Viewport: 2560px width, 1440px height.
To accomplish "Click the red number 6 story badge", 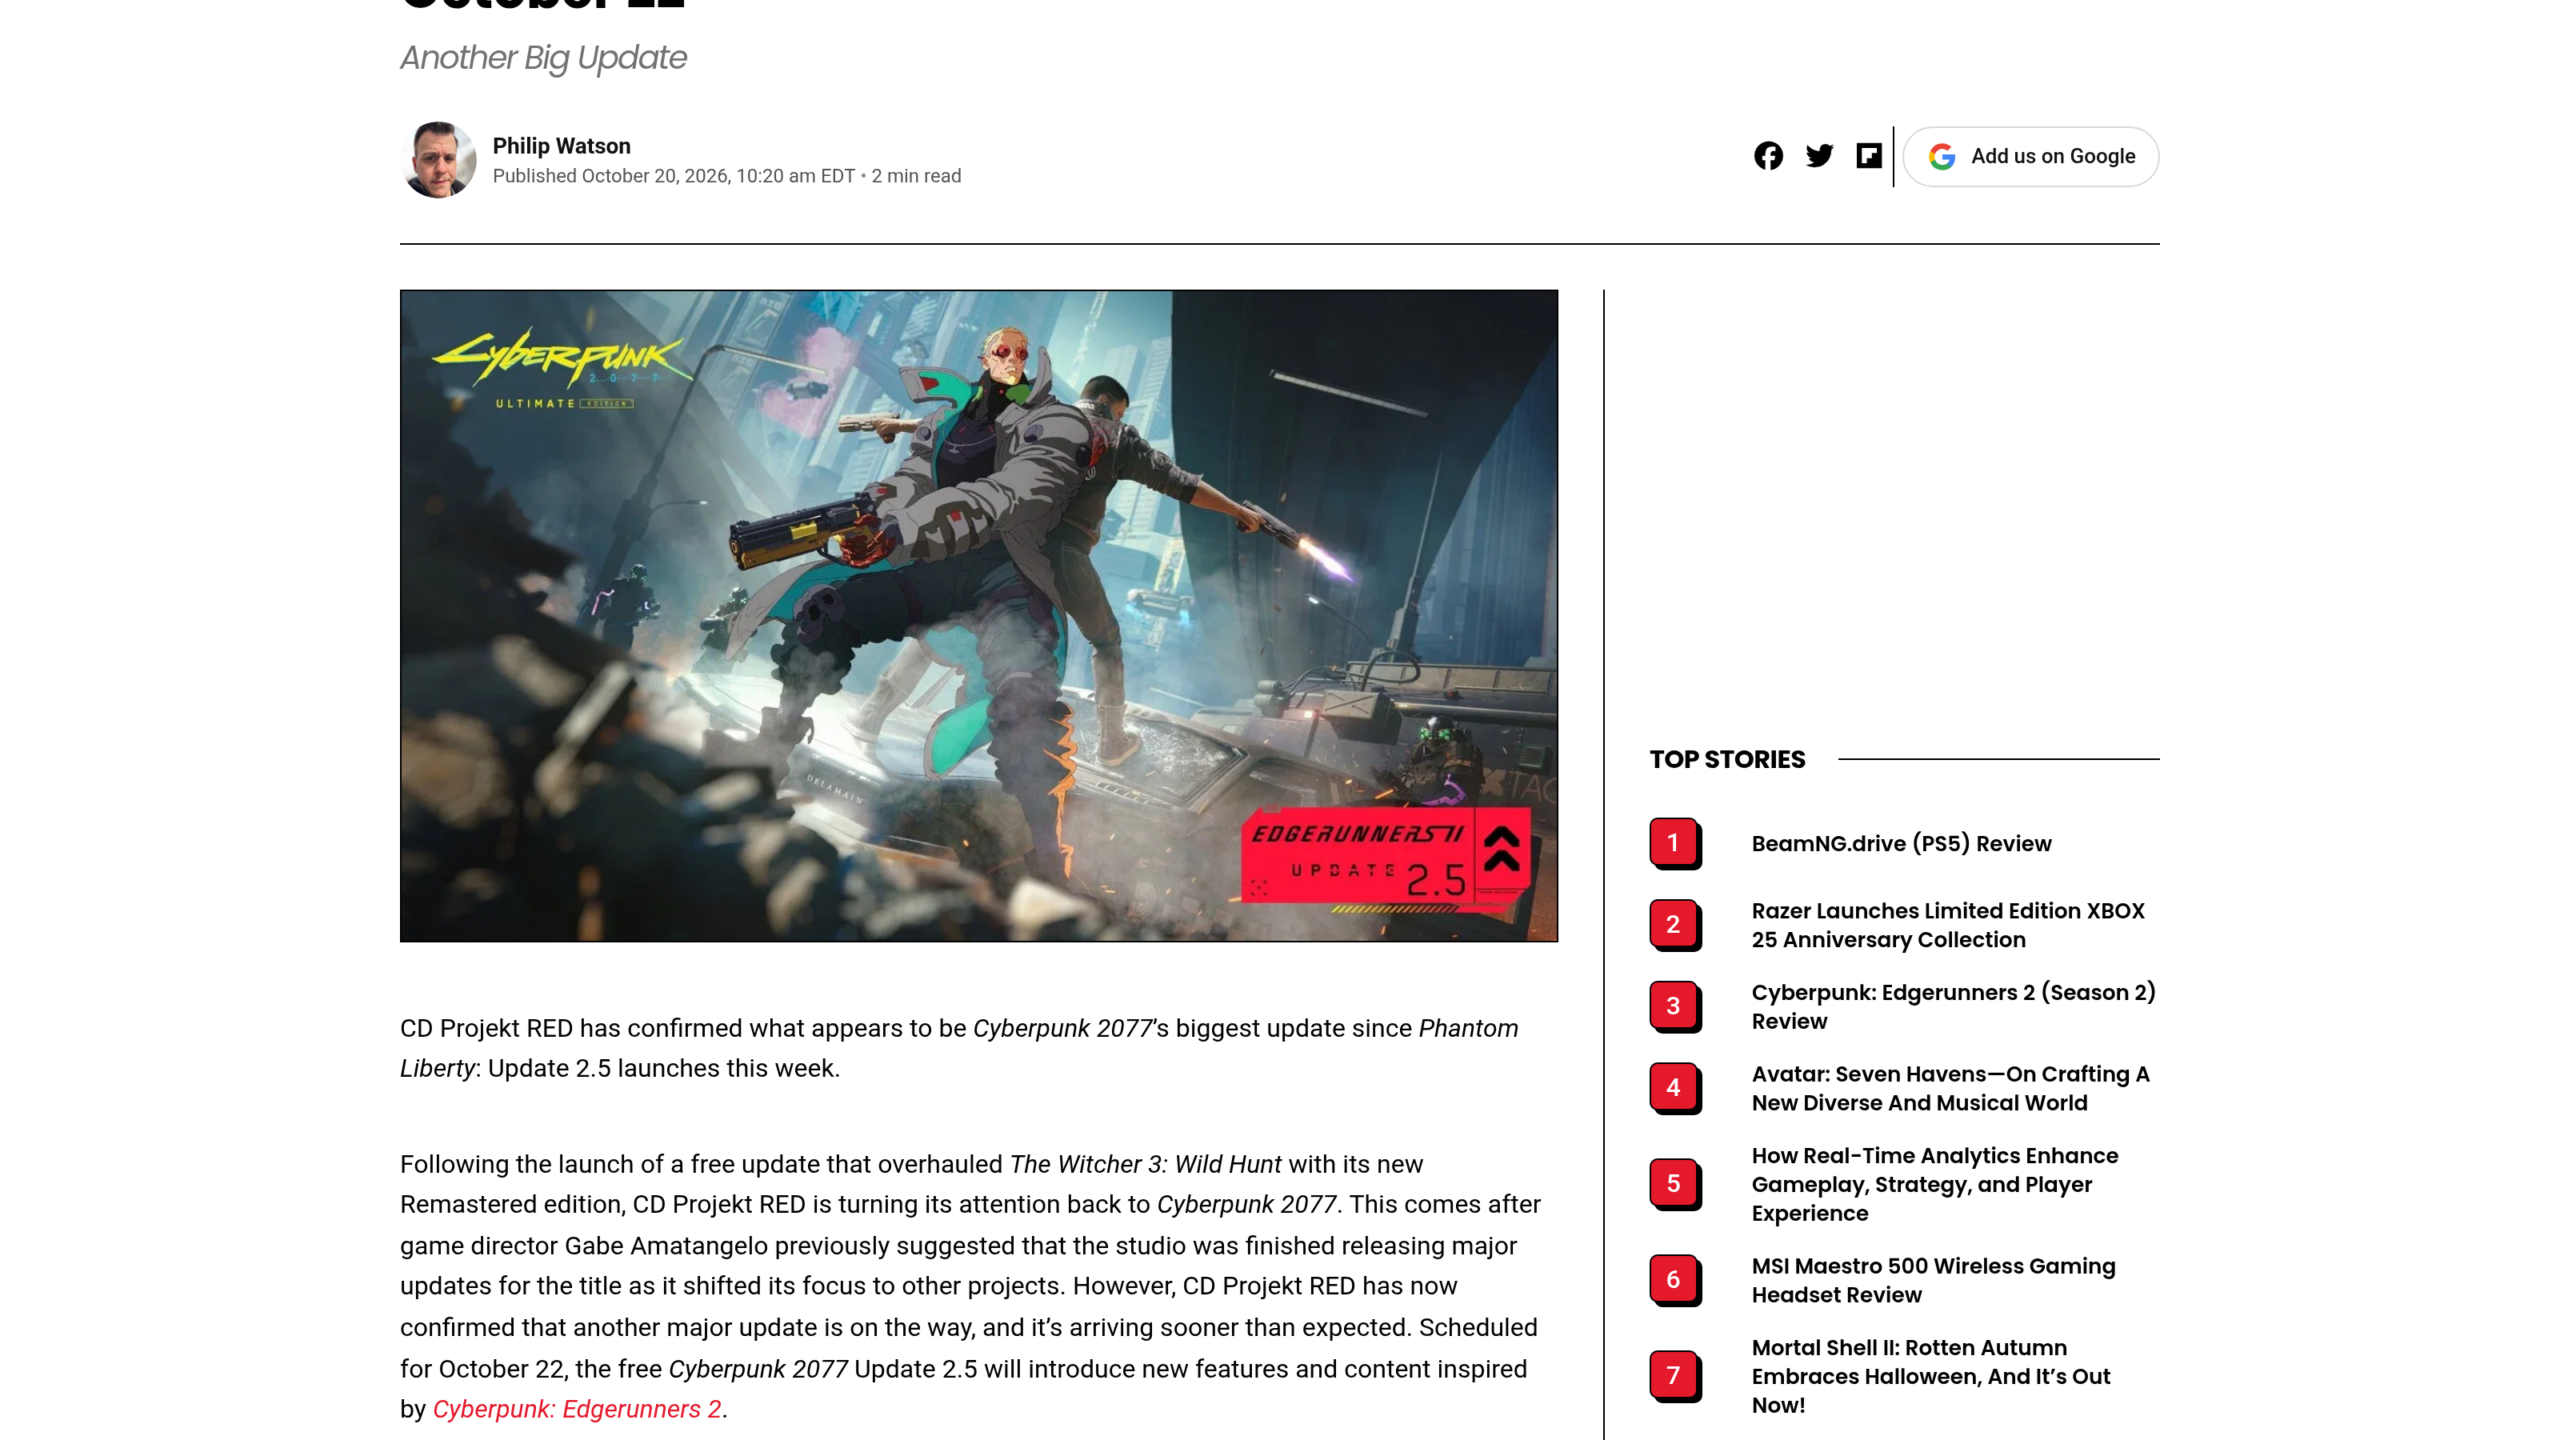I will point(1674,1280).
